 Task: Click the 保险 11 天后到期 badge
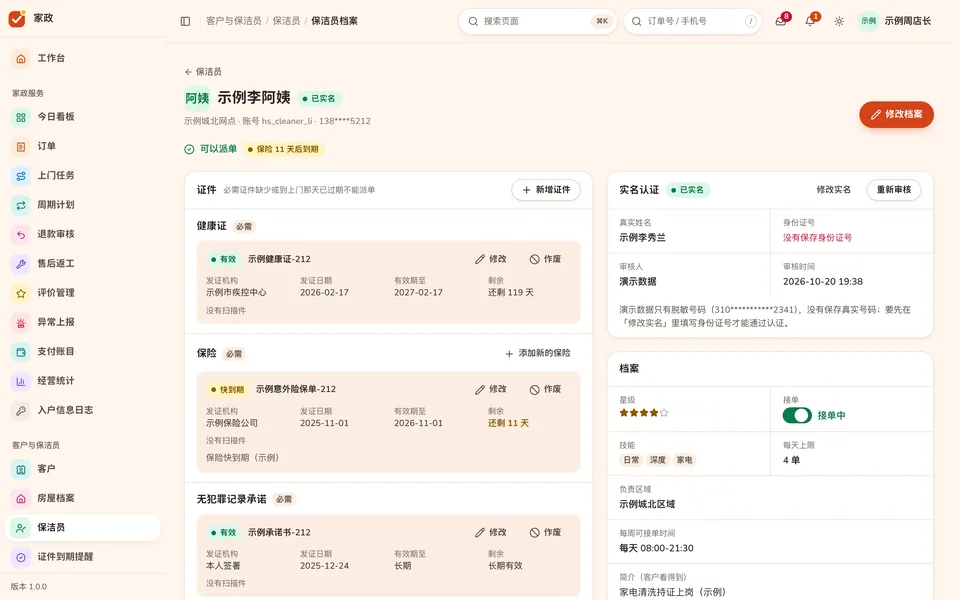(283, 149)
